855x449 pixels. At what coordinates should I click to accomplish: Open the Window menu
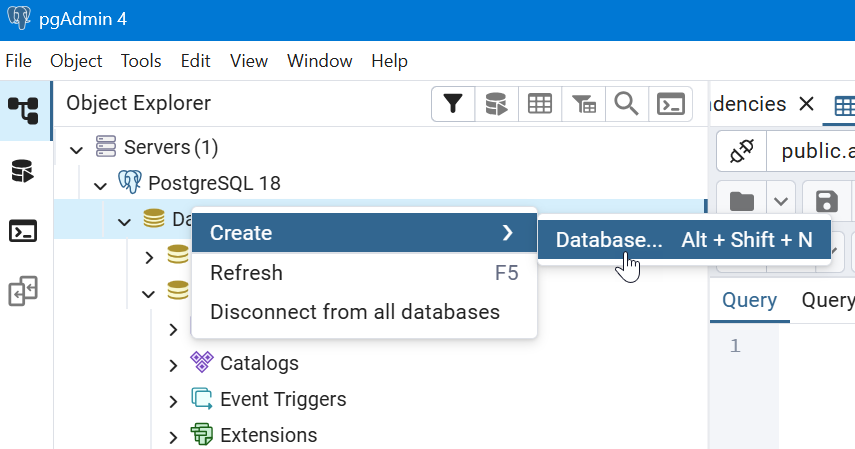(x=320, y=61)
